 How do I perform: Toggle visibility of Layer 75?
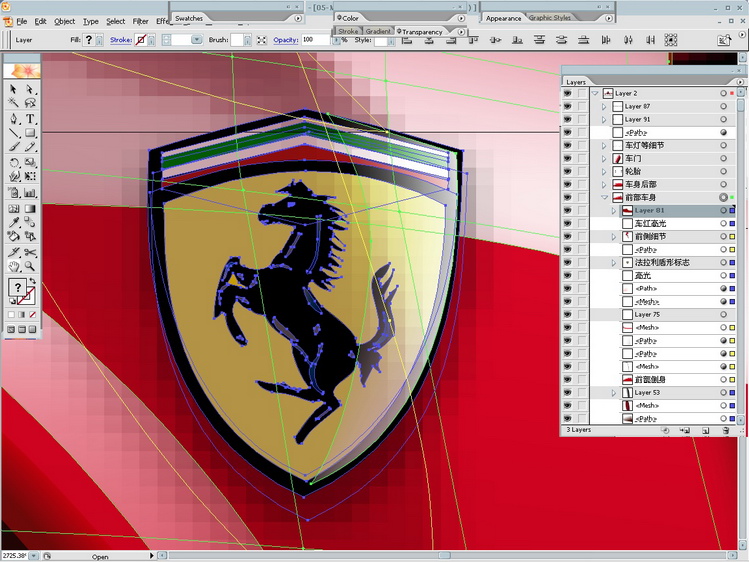click(x=567, y=314)
